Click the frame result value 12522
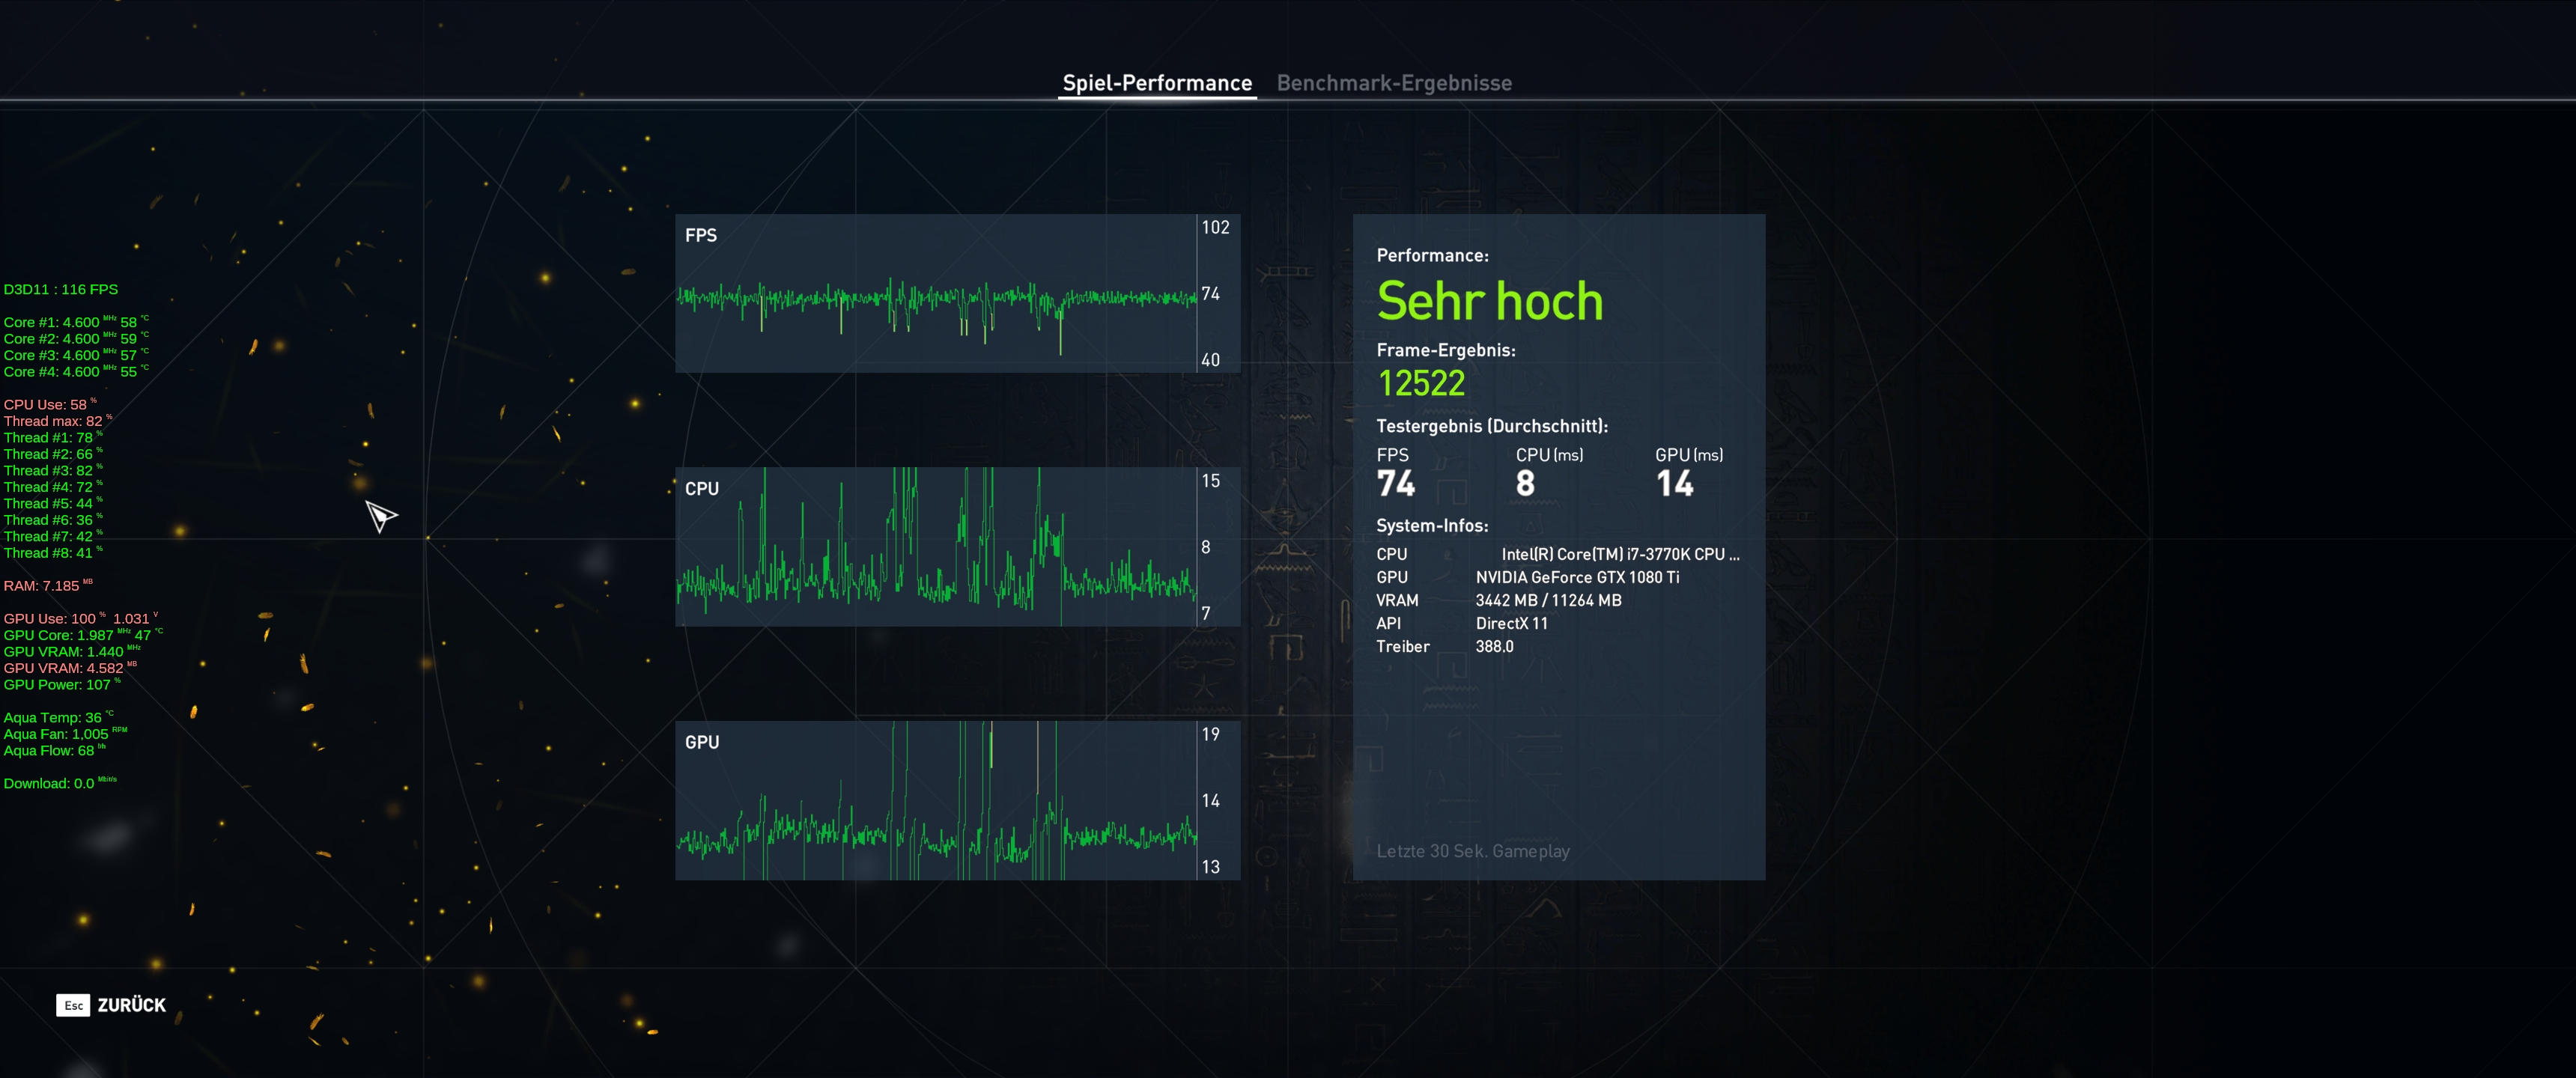The width and height of the screenshot is (2576, 1078). click(x=1420, y=383)
